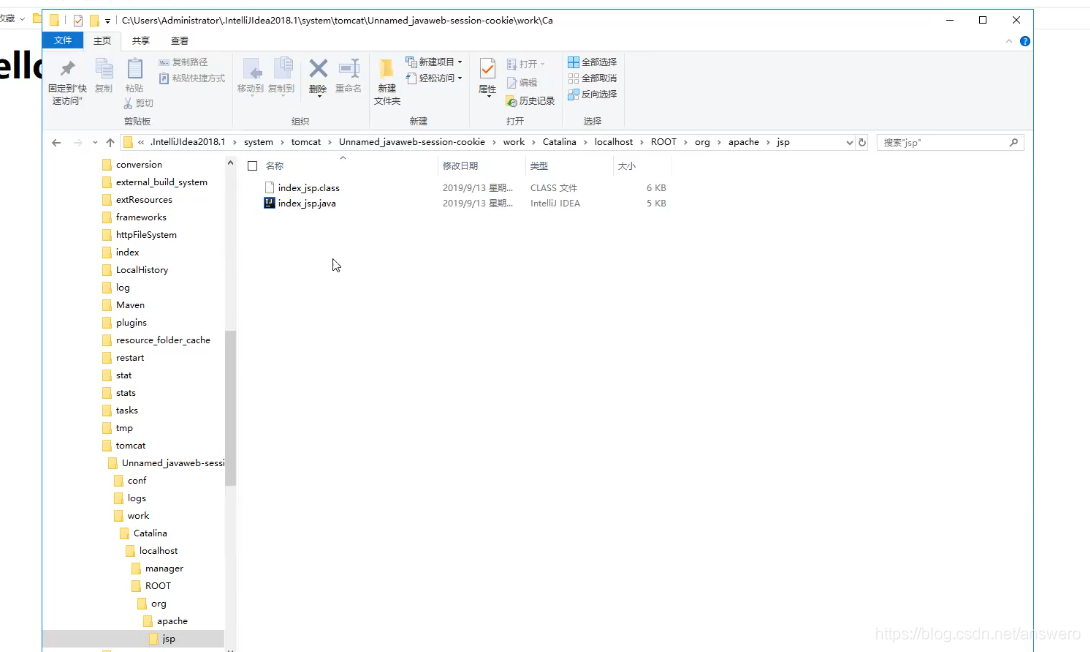Click the Edit button in the Open group
Image resolution: width=1090 pixels, height=652 pixels.
[x=522, y=82]
